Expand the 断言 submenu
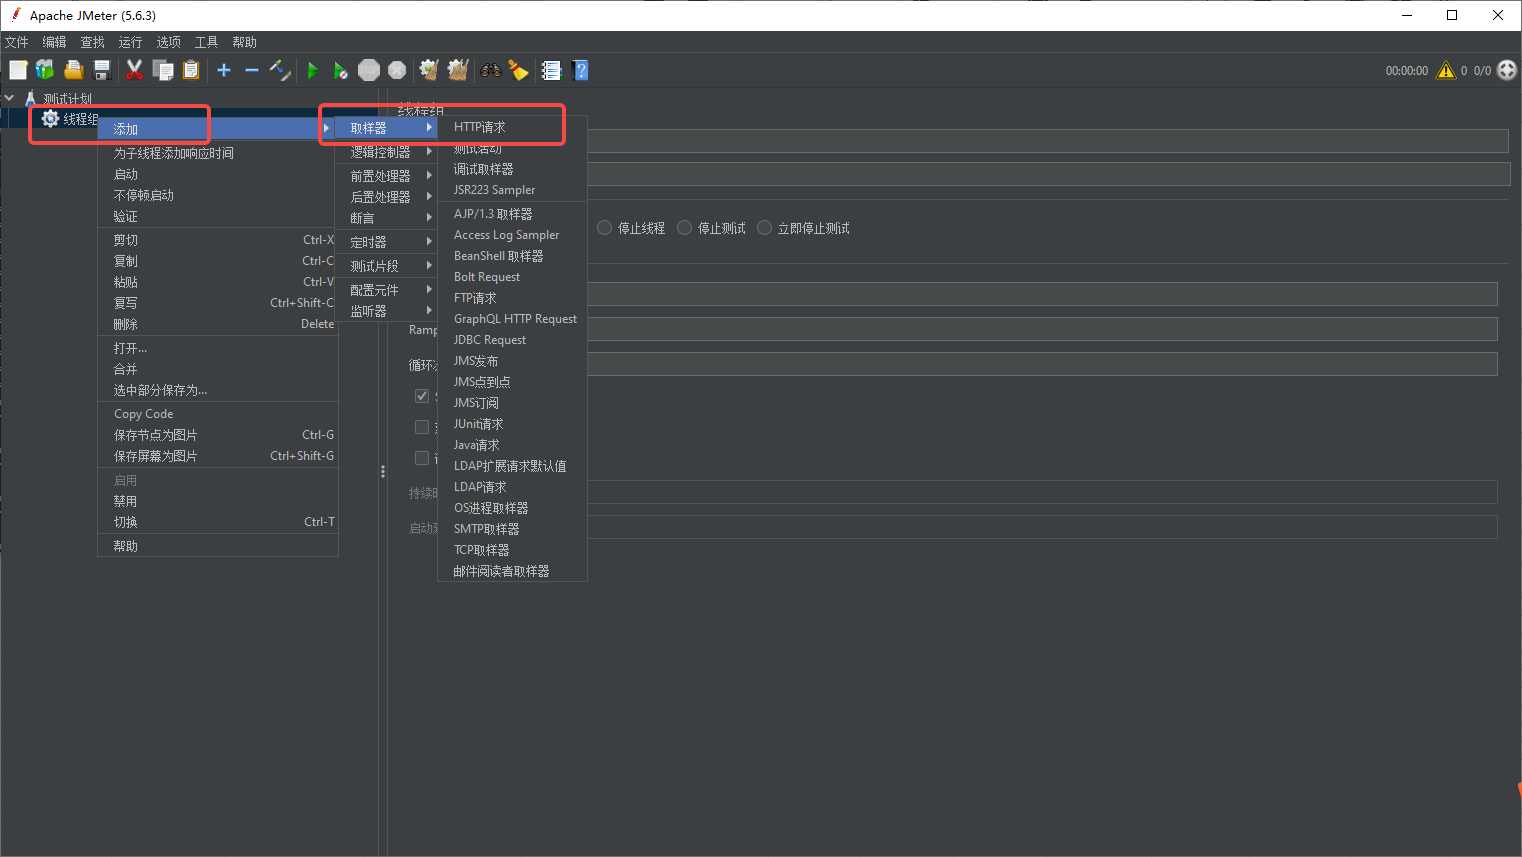 tap(386, 218)
